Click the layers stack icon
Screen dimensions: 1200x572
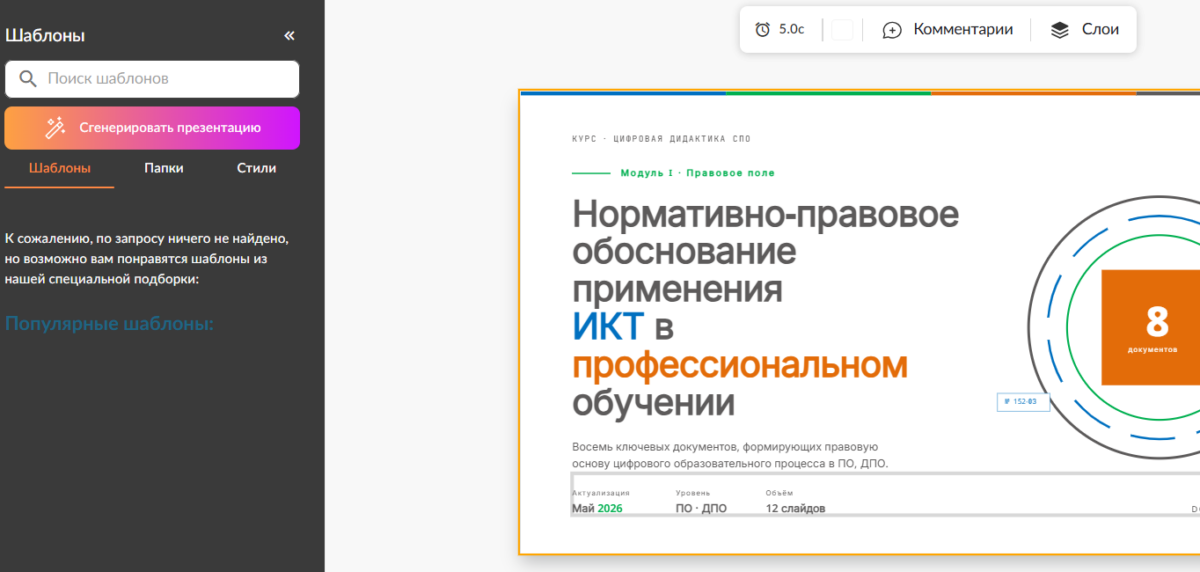click(1060, 30)
